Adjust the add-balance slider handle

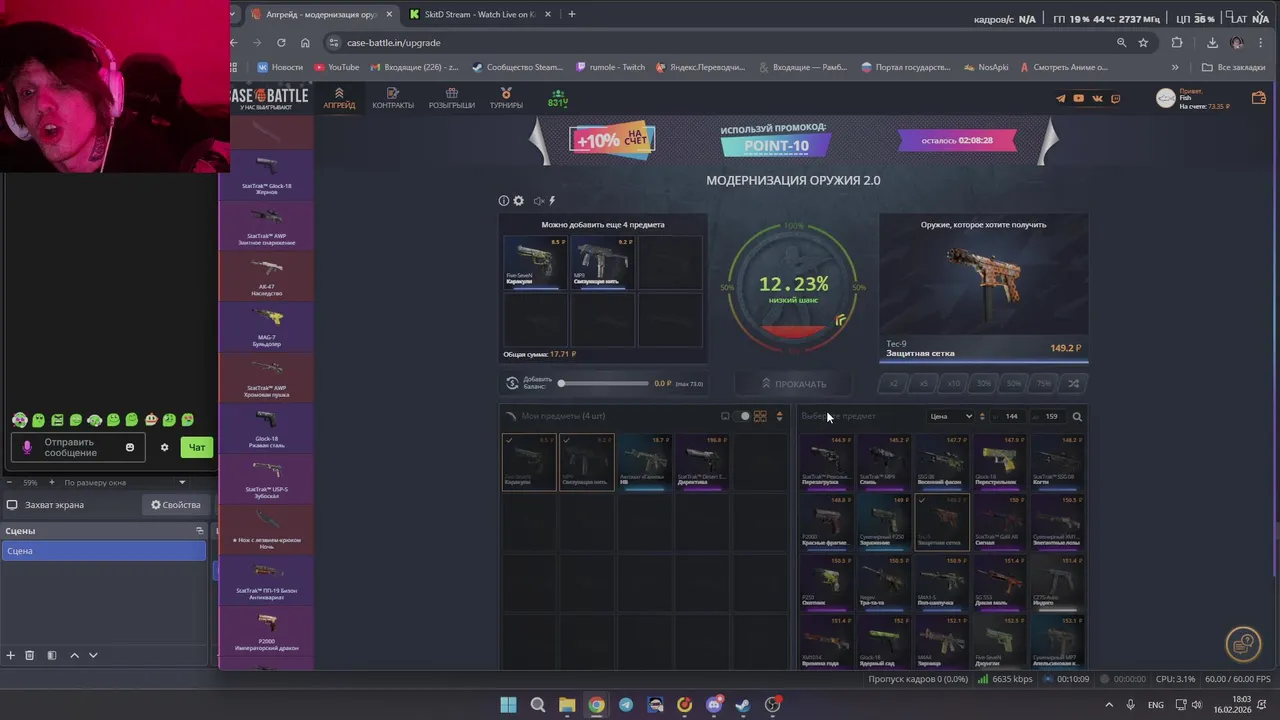561,383
